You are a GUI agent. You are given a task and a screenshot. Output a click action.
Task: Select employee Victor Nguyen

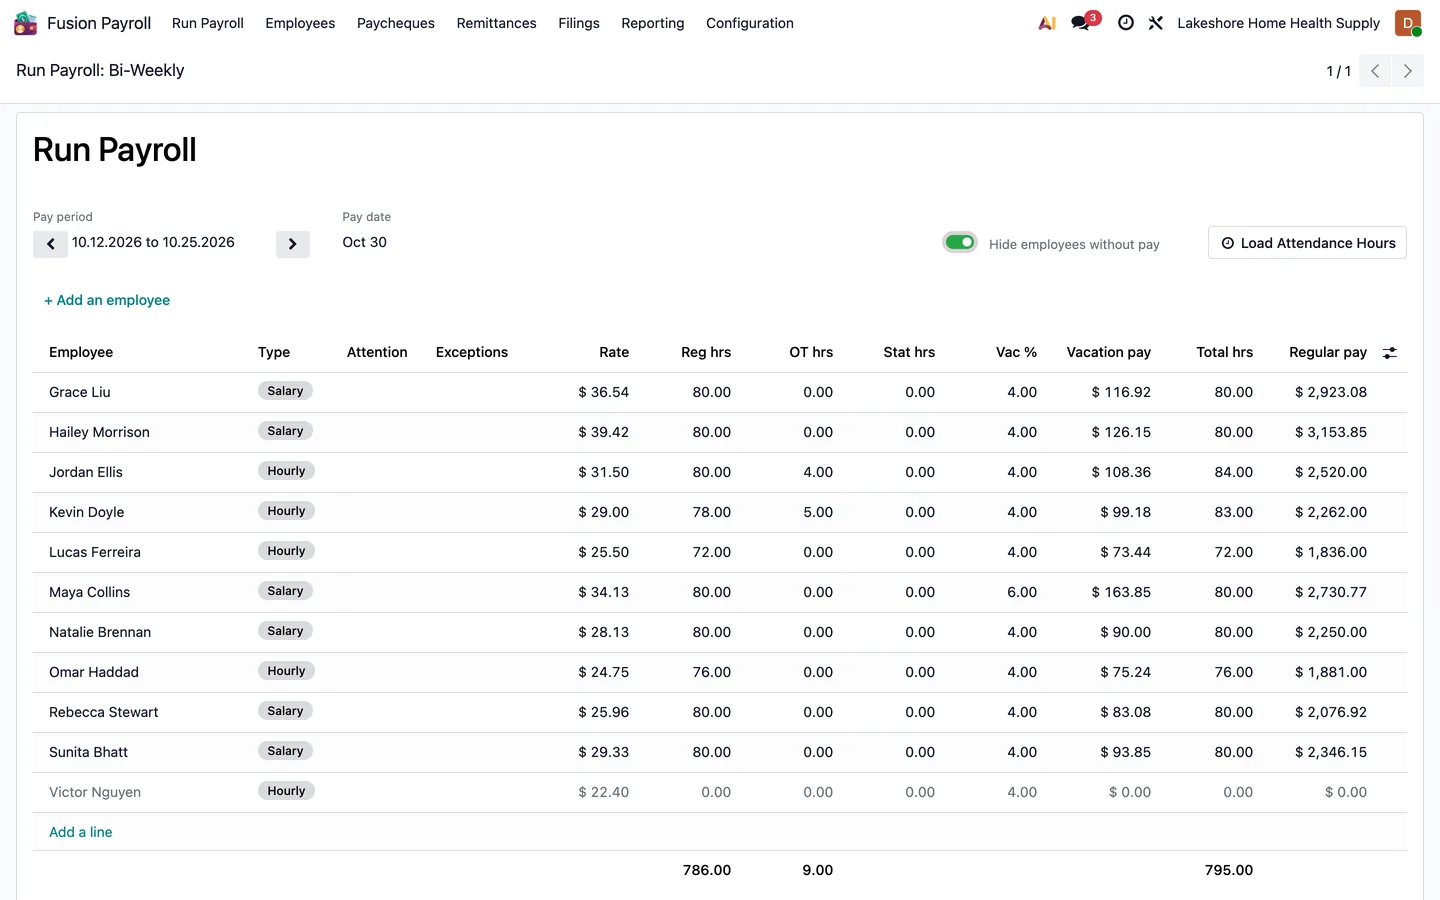95,792
